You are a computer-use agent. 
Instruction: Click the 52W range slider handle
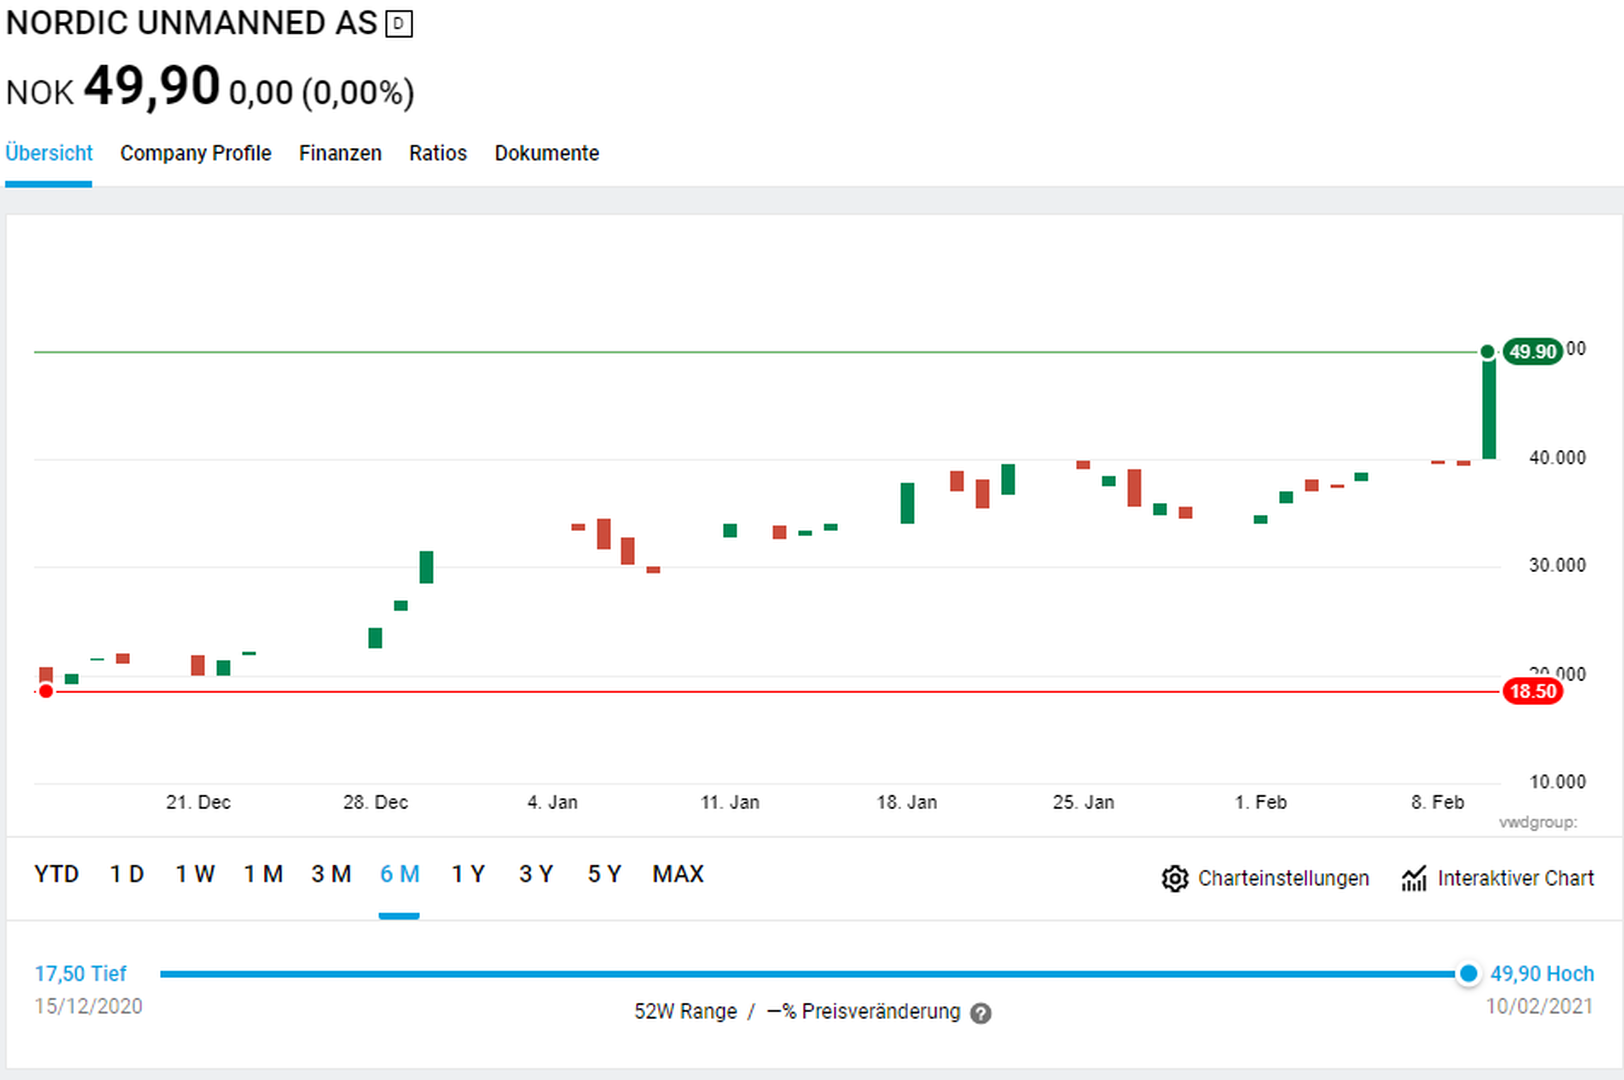coord(1468,974)
